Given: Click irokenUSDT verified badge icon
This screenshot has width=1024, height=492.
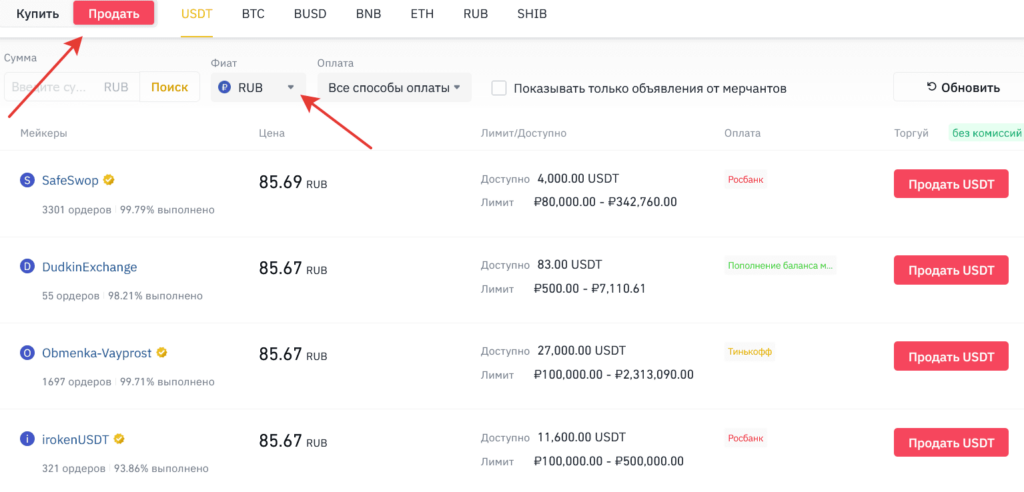Looking at the screenshot, I should click(x=119, y=439).
